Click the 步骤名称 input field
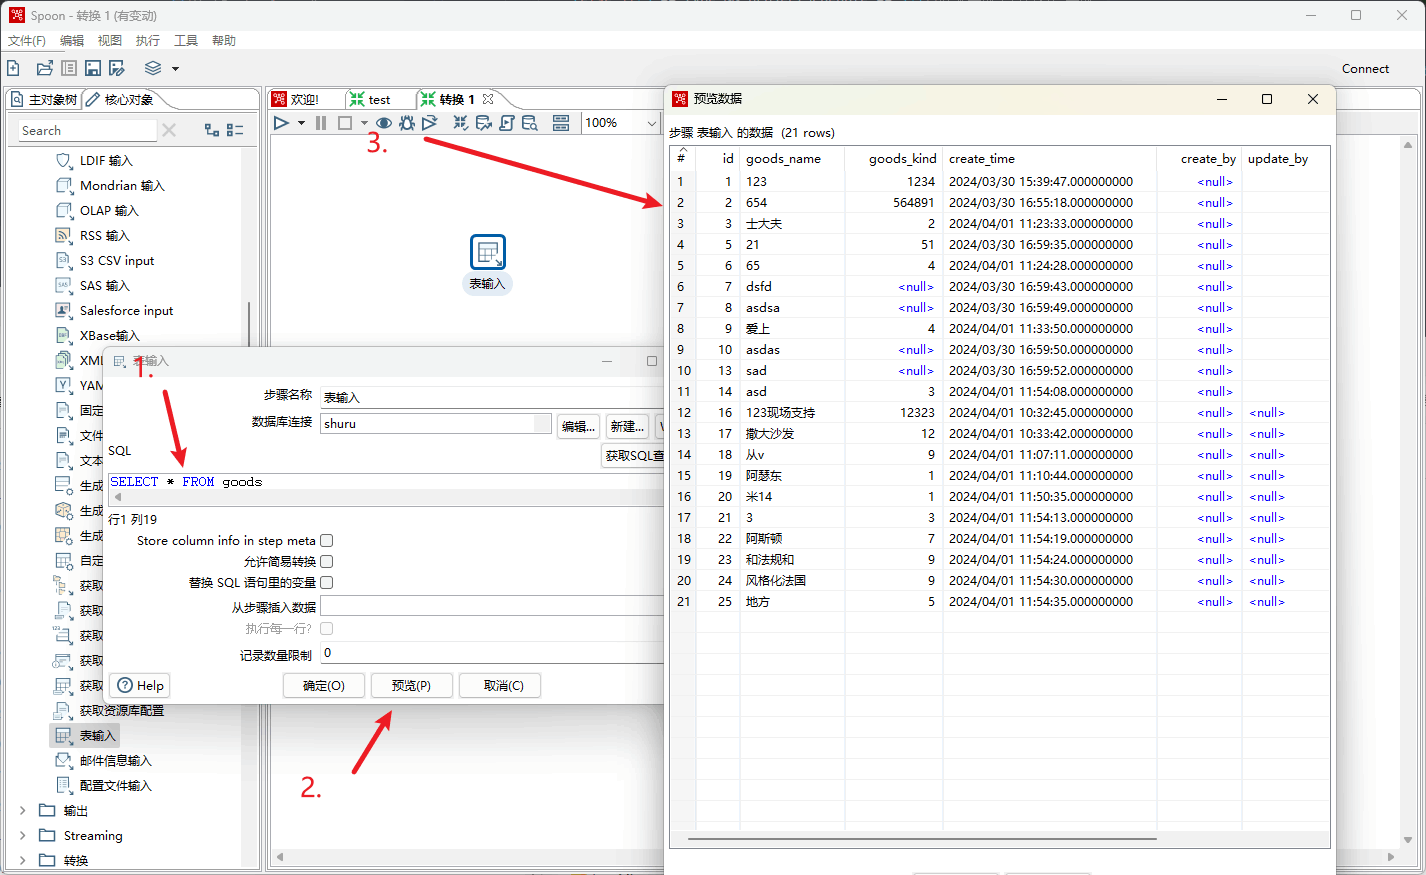This screenshot has width=1426, height=875. tap(492, 397)
